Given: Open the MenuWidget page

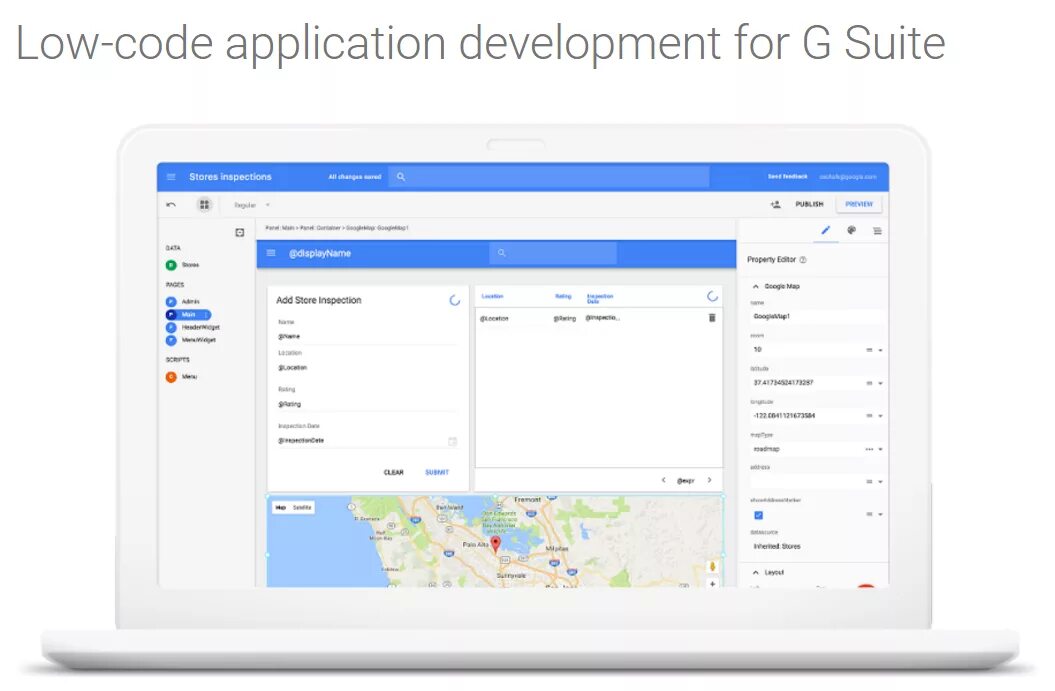Looking at the screenshot, I should pos(191,340).
